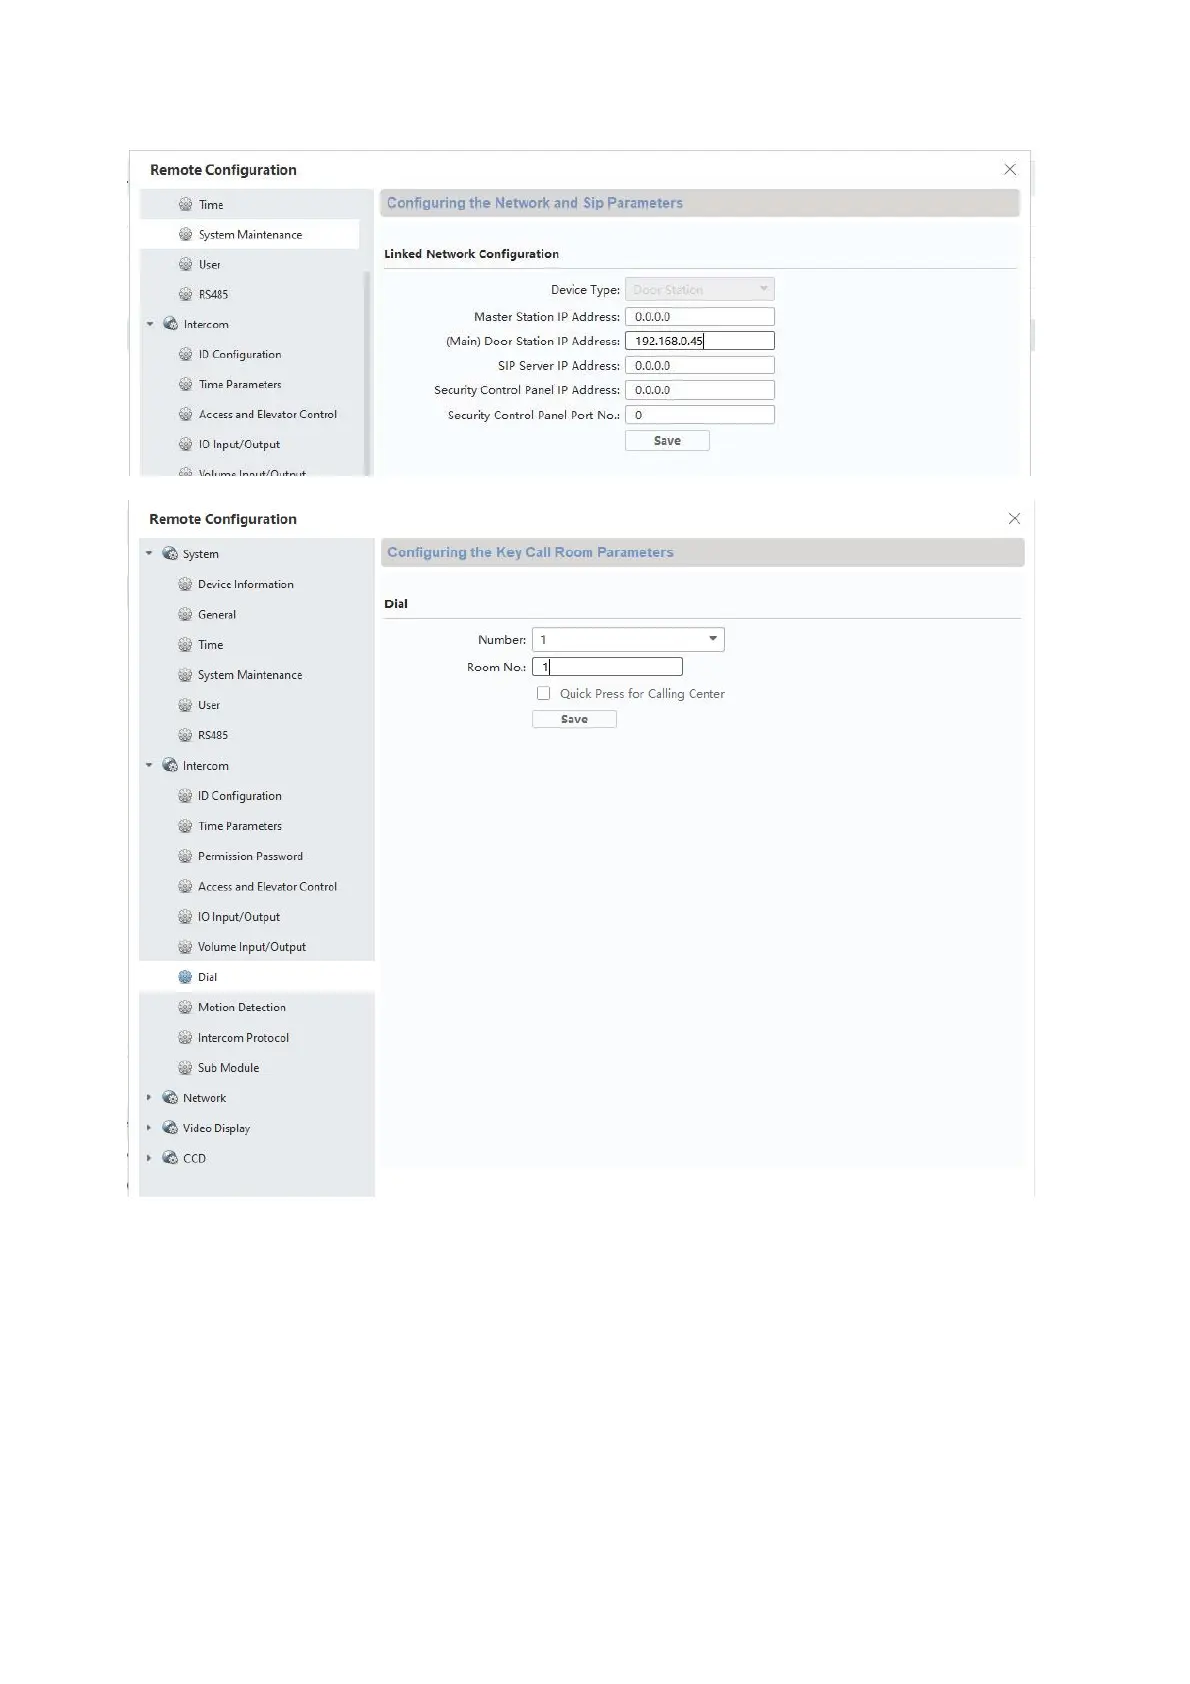Click the SIP Server IP Address field

pos(699,366)
